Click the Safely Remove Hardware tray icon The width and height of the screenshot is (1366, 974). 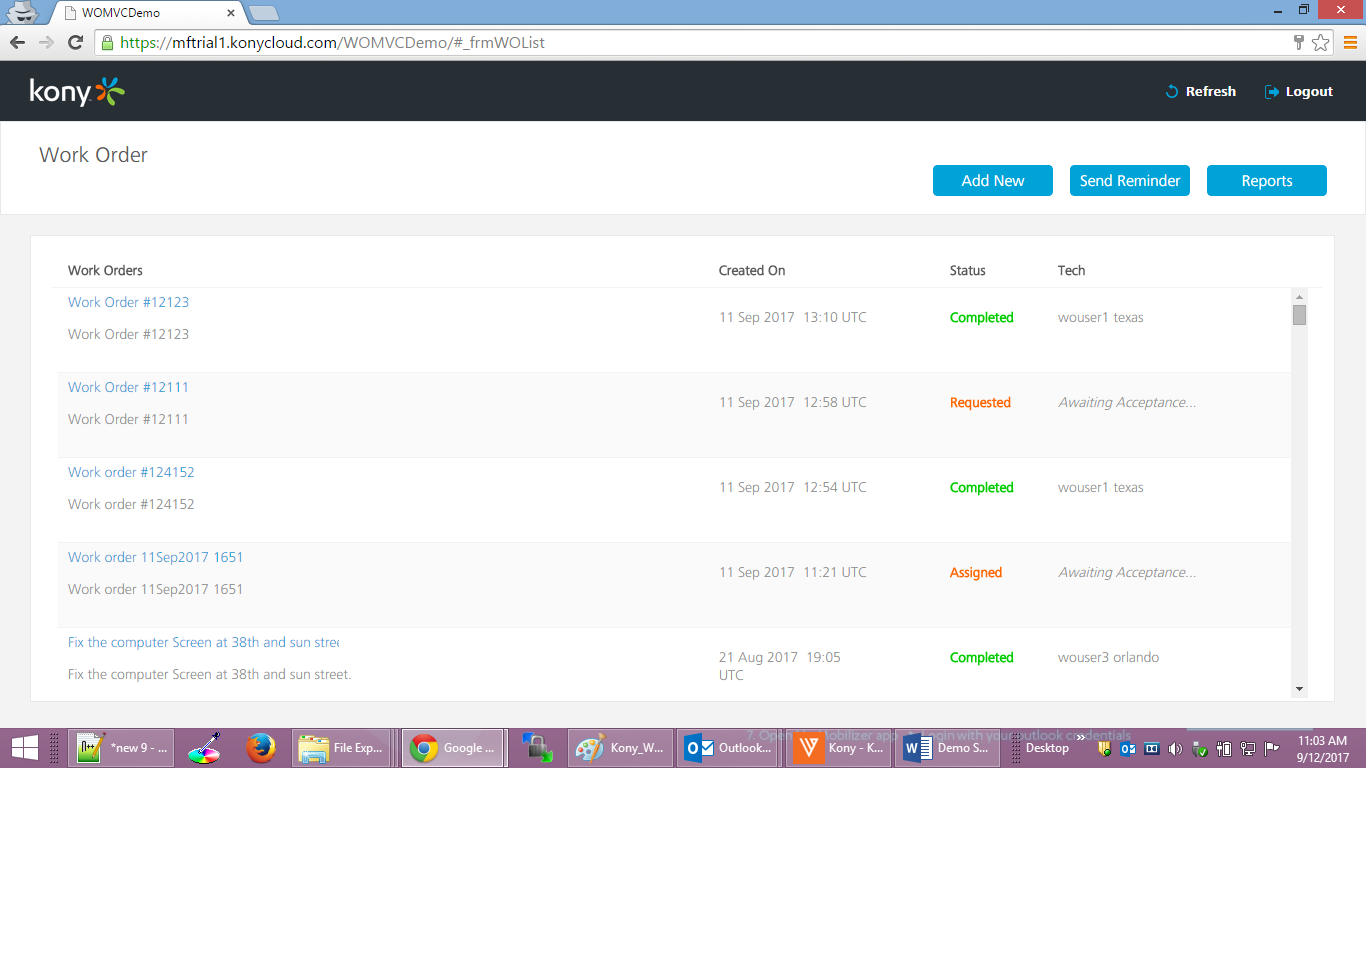coord(1200,747)
